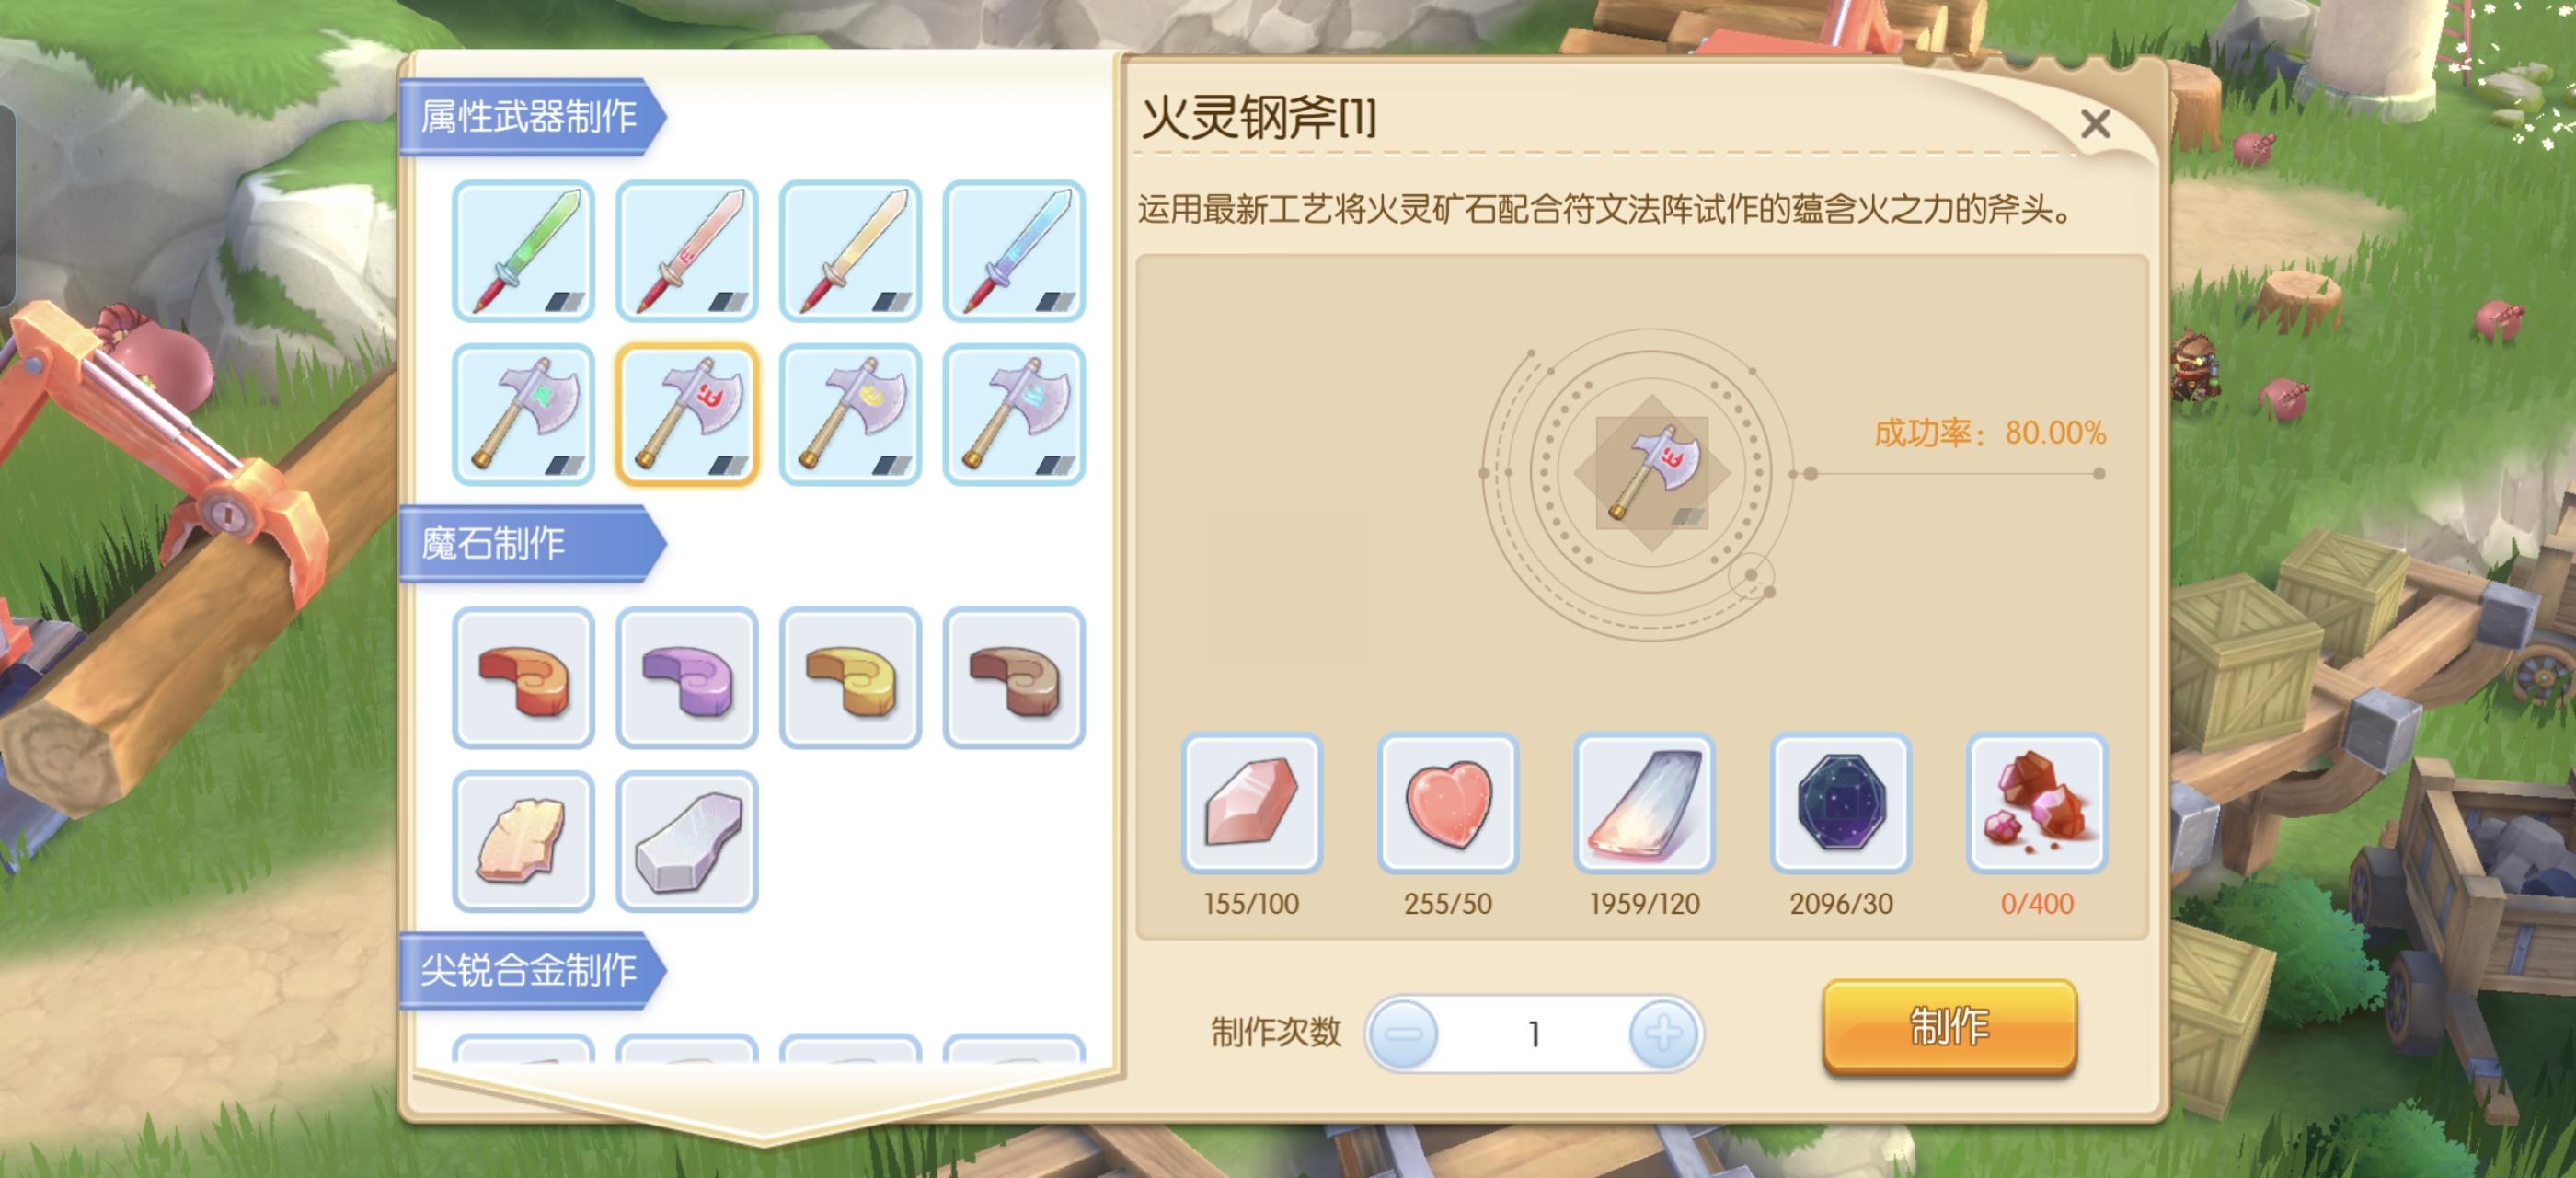Screen dimensions: 2576x1178
Task: Increase craft count with plus button
Action: click(1664, 1033)
